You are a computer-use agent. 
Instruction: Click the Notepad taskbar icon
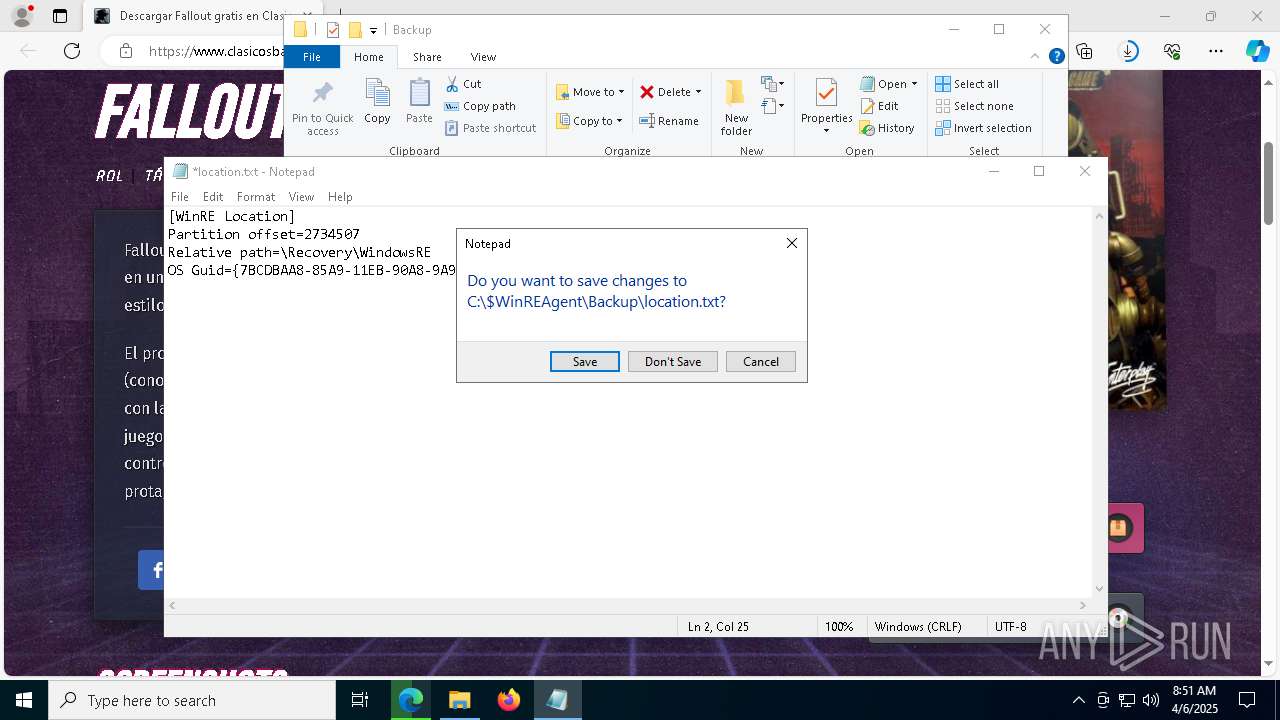(x=557, y=700)
